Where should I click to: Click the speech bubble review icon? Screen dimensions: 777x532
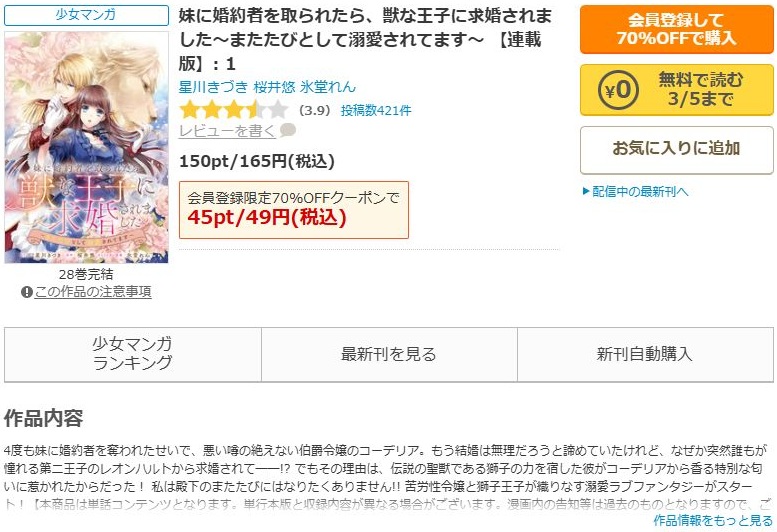click(287, 130)
